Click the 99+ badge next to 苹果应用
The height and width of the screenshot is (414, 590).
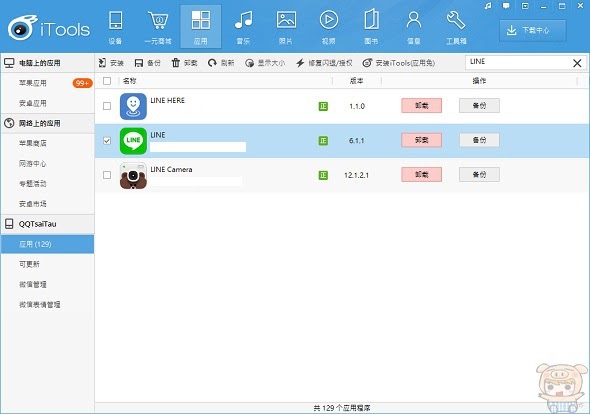coord(82,83)
